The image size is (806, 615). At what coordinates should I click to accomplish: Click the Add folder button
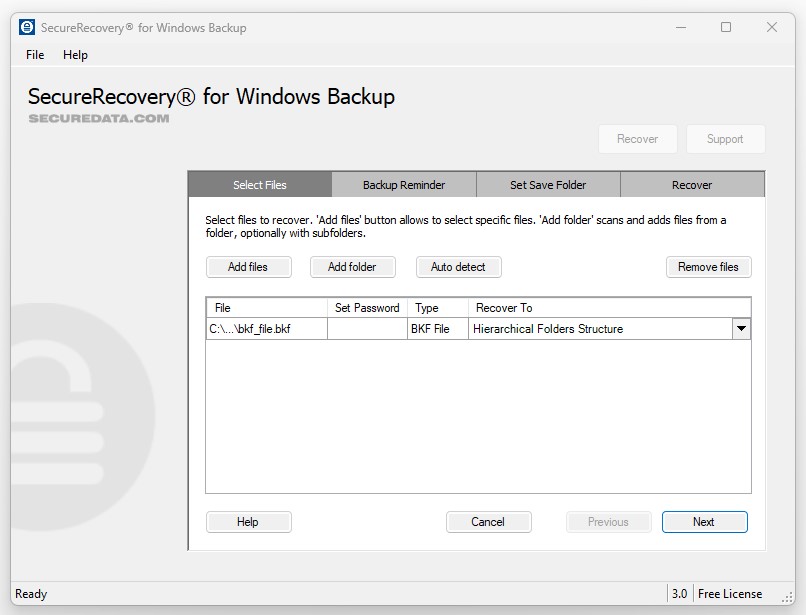(x=352, y=267)
